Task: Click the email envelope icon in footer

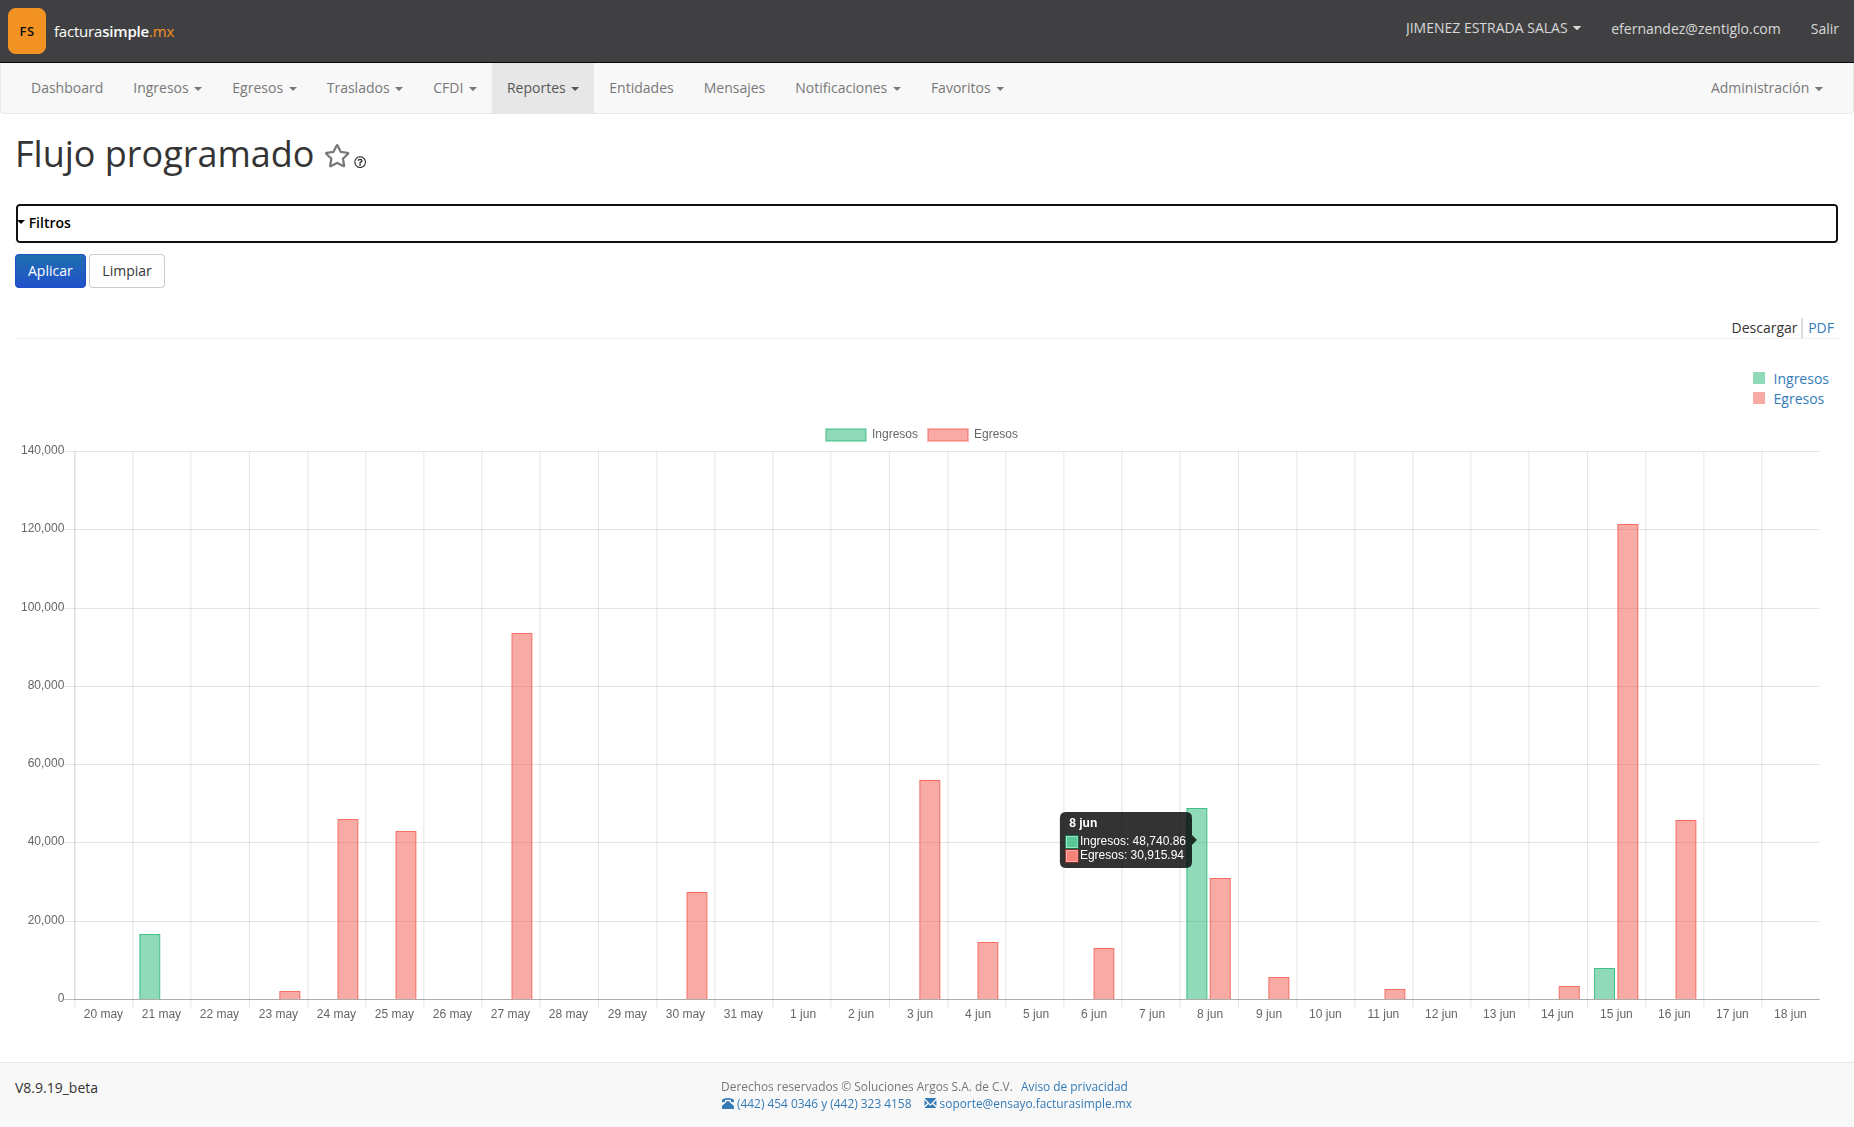Action: (x=930, y=1104)
